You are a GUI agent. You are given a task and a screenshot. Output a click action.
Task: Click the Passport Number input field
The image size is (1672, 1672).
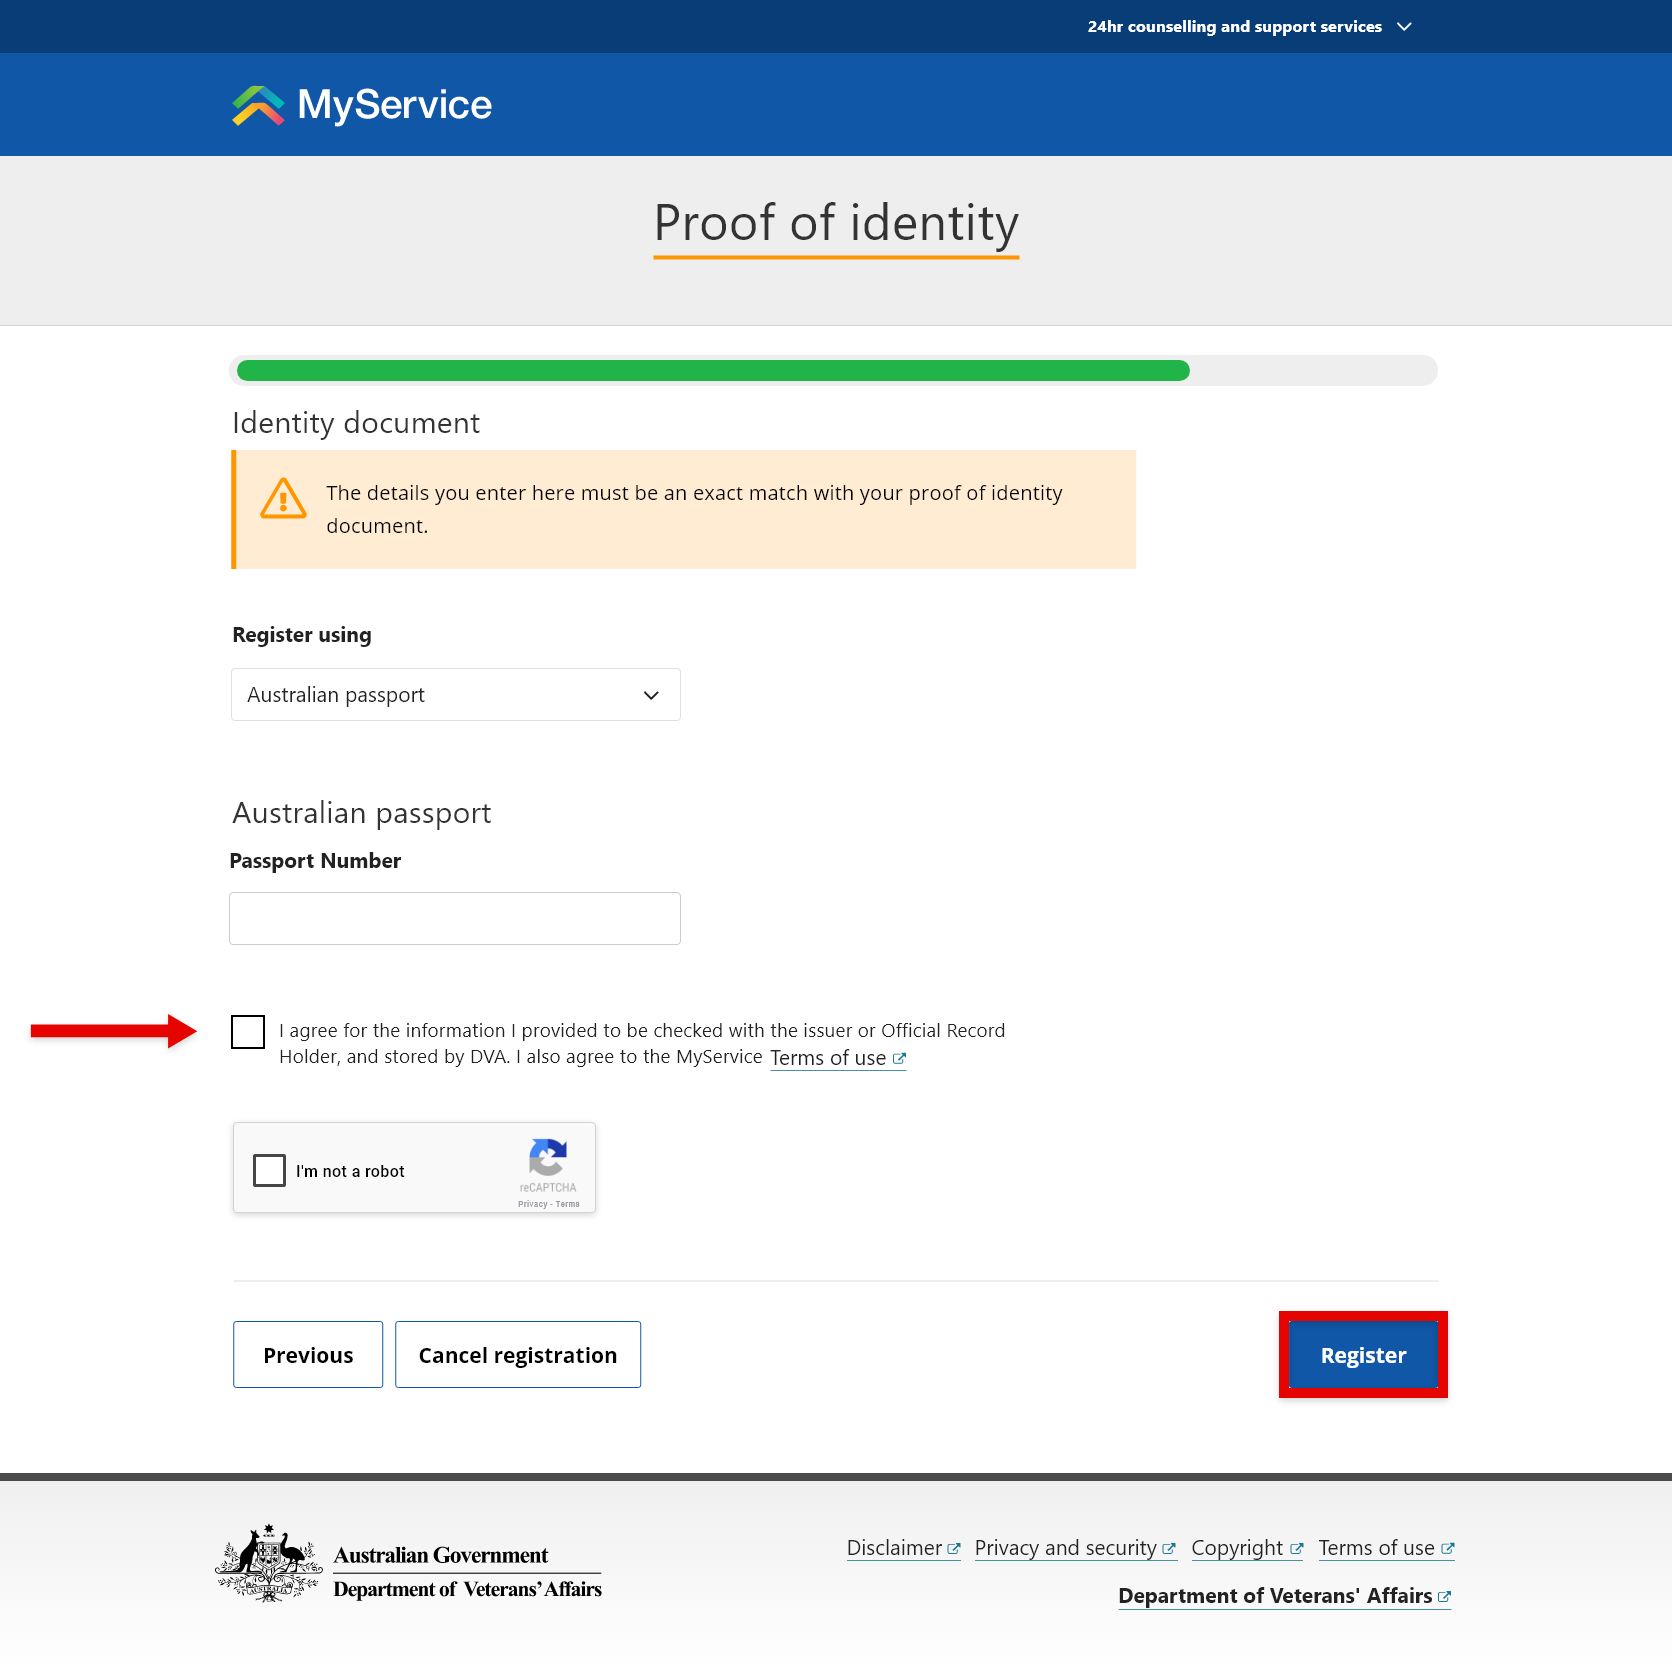coord(454,917)
